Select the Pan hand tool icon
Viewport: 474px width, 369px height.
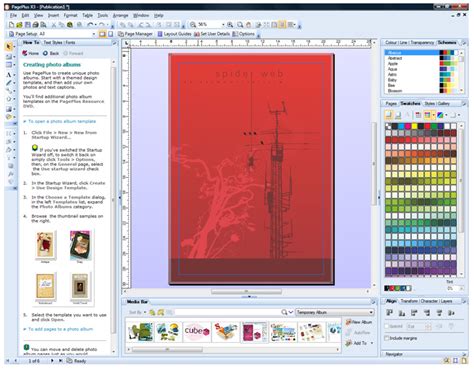(248, 25)
